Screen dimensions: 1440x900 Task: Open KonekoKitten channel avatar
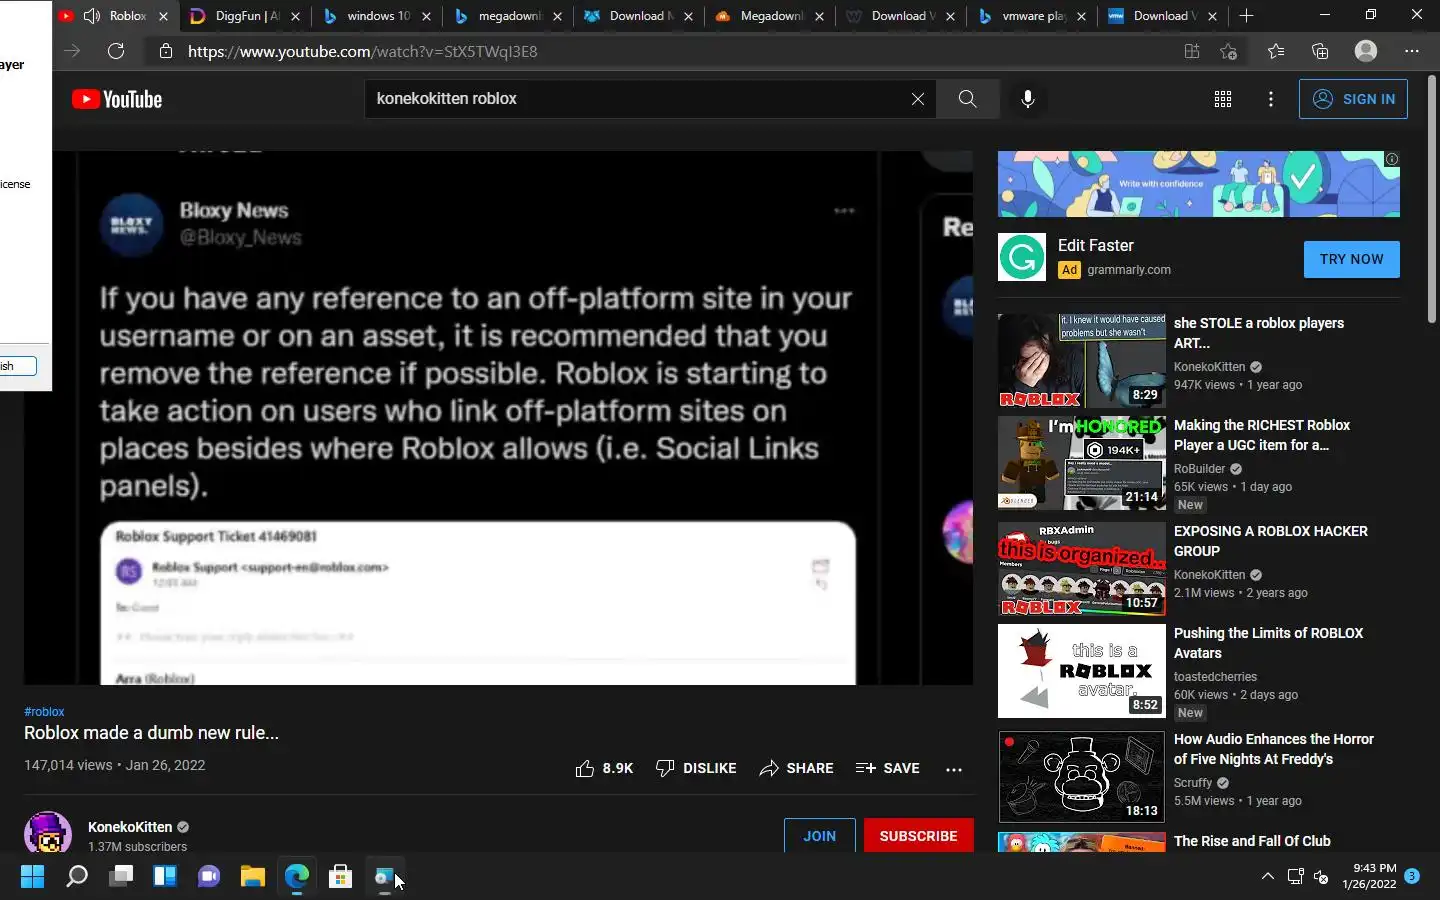point(48,833)
